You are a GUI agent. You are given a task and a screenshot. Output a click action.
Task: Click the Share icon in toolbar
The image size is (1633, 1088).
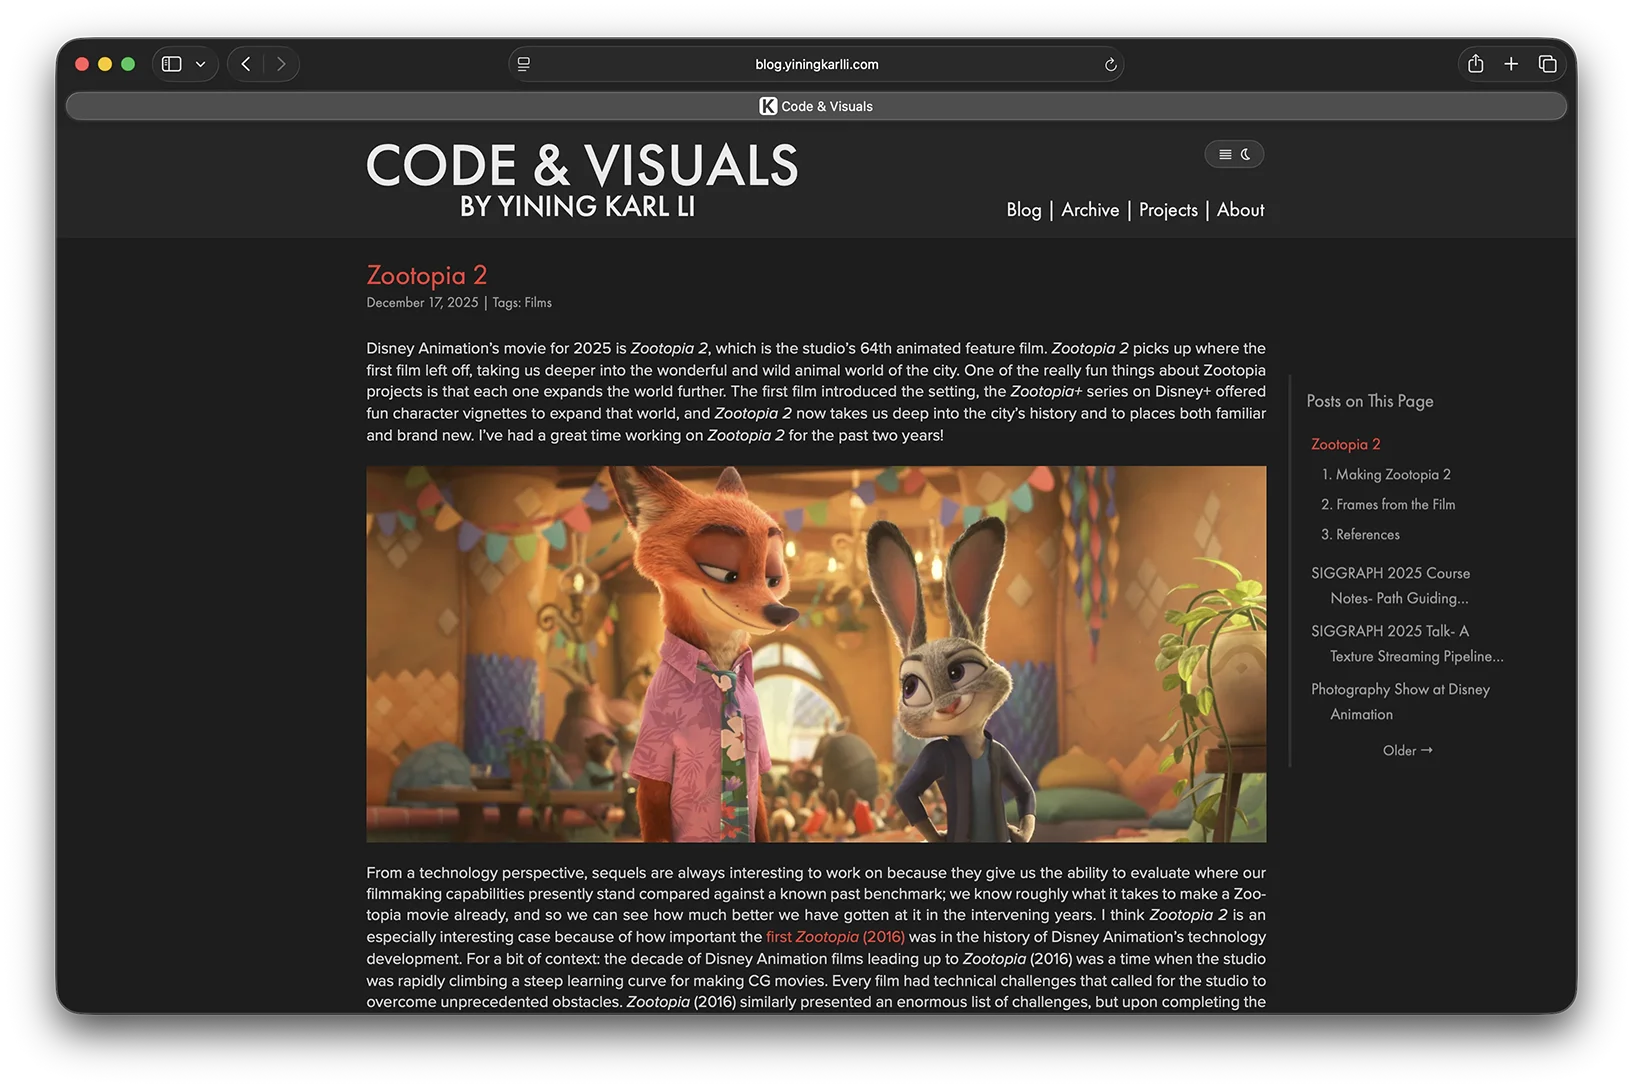pos(1475,64)
